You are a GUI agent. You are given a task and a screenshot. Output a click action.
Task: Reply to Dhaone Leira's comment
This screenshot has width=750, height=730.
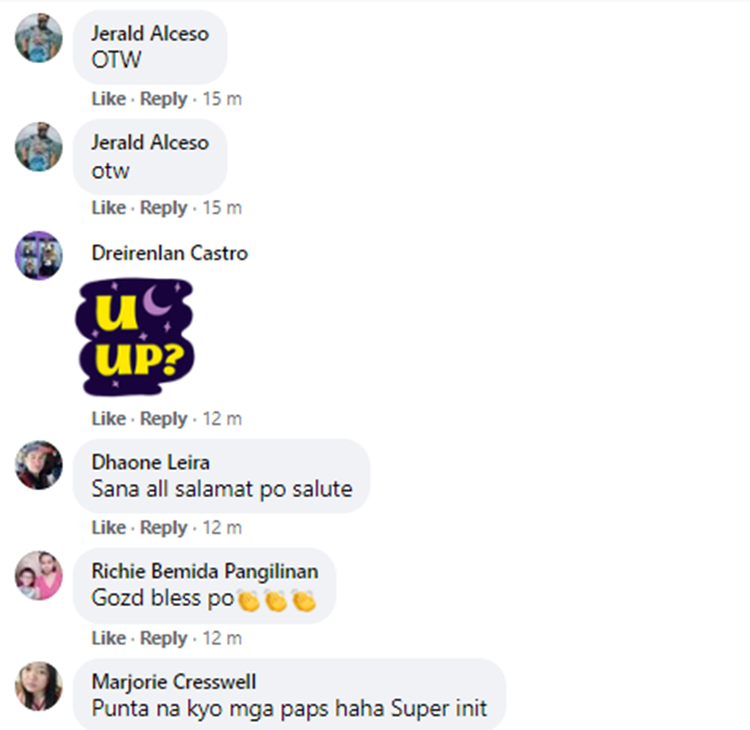coord(163,528)
